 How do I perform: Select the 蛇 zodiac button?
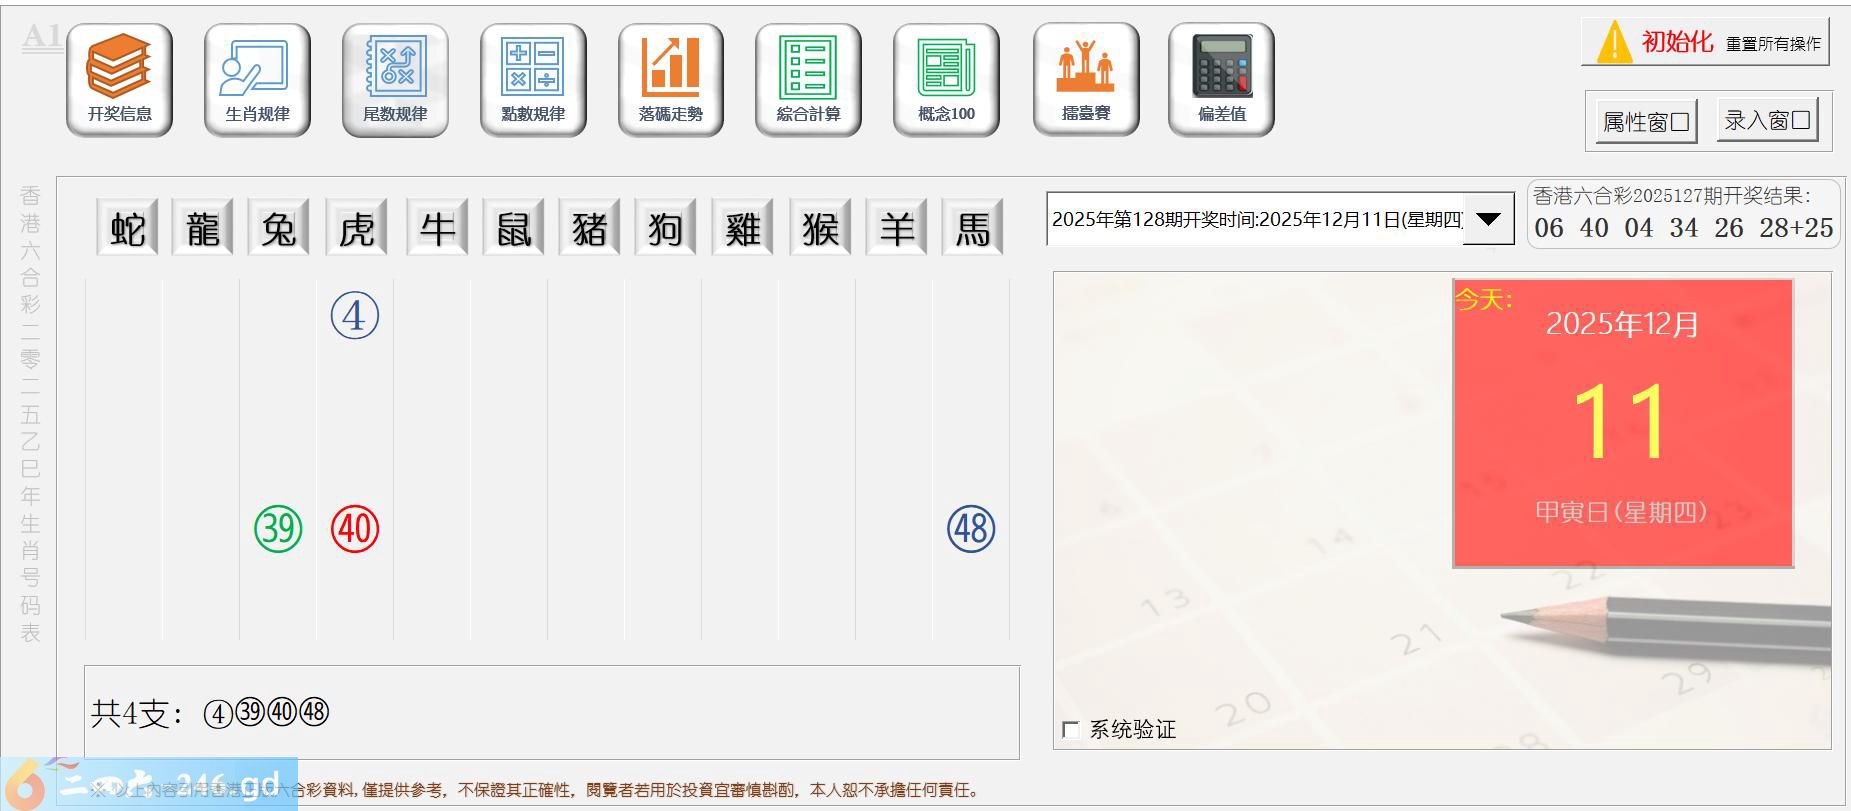coord(128,229)
